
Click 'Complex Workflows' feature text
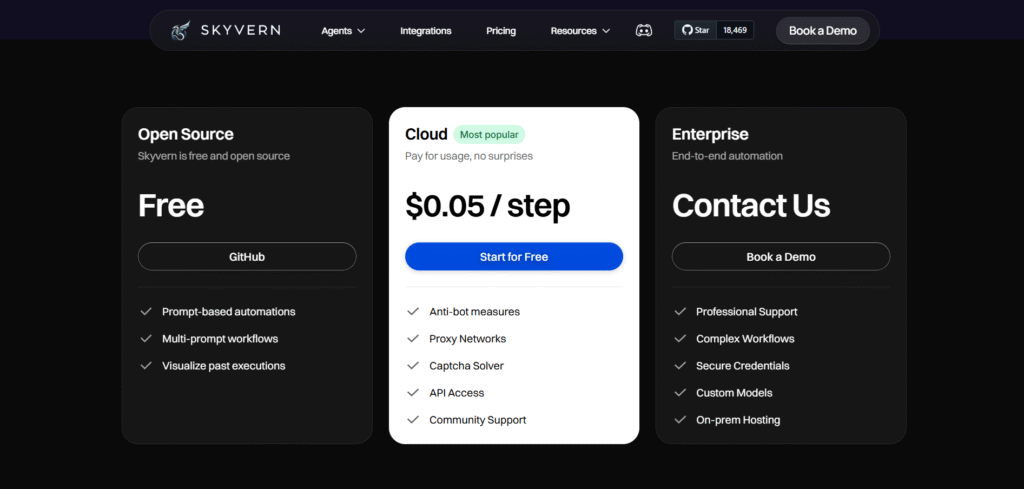tap(745, 339)
